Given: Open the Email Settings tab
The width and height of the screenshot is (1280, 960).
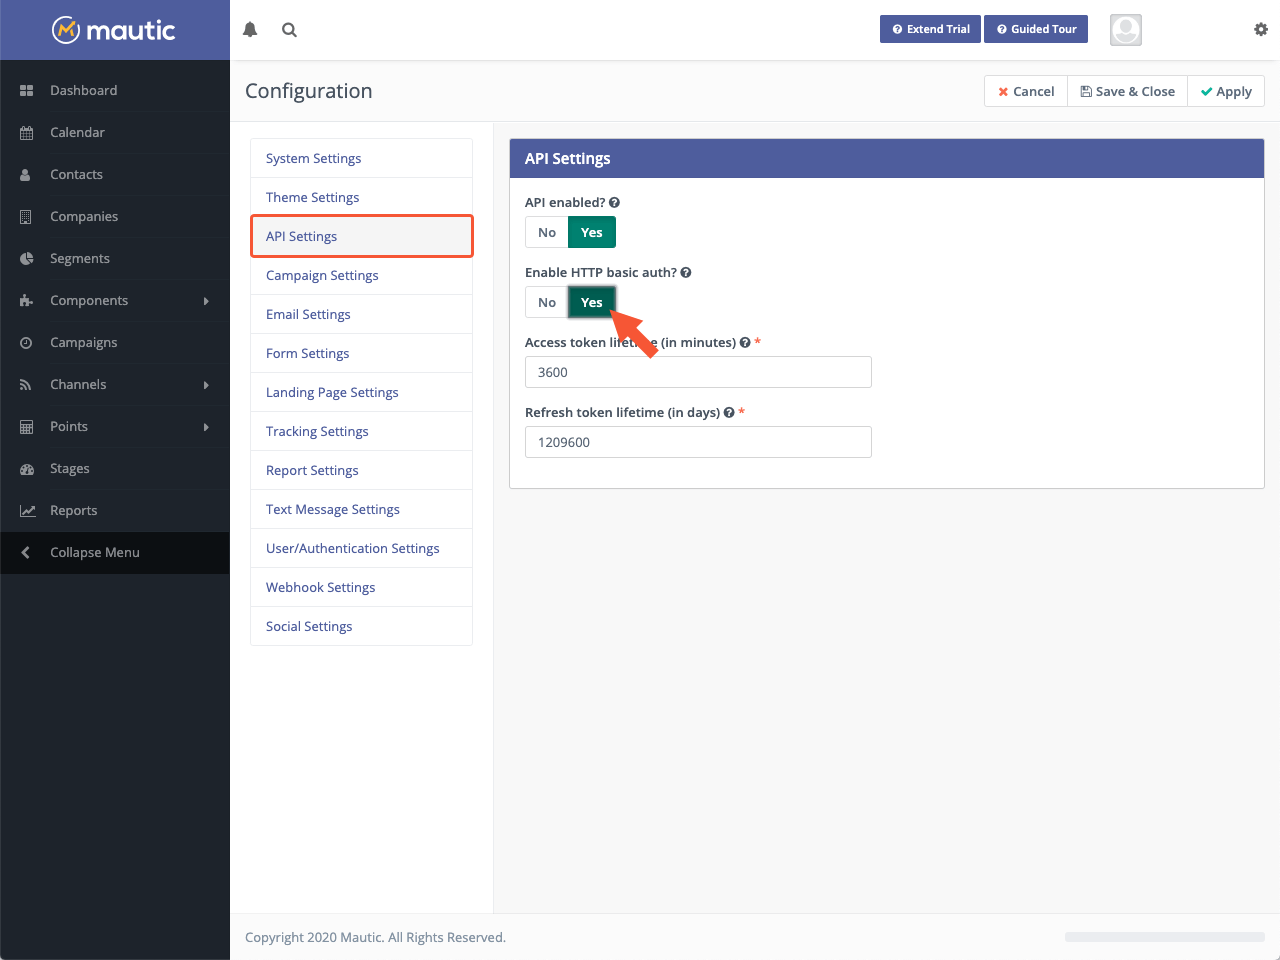Looking at the screenshot, I should pyautogui.click(x=308, y=315).
